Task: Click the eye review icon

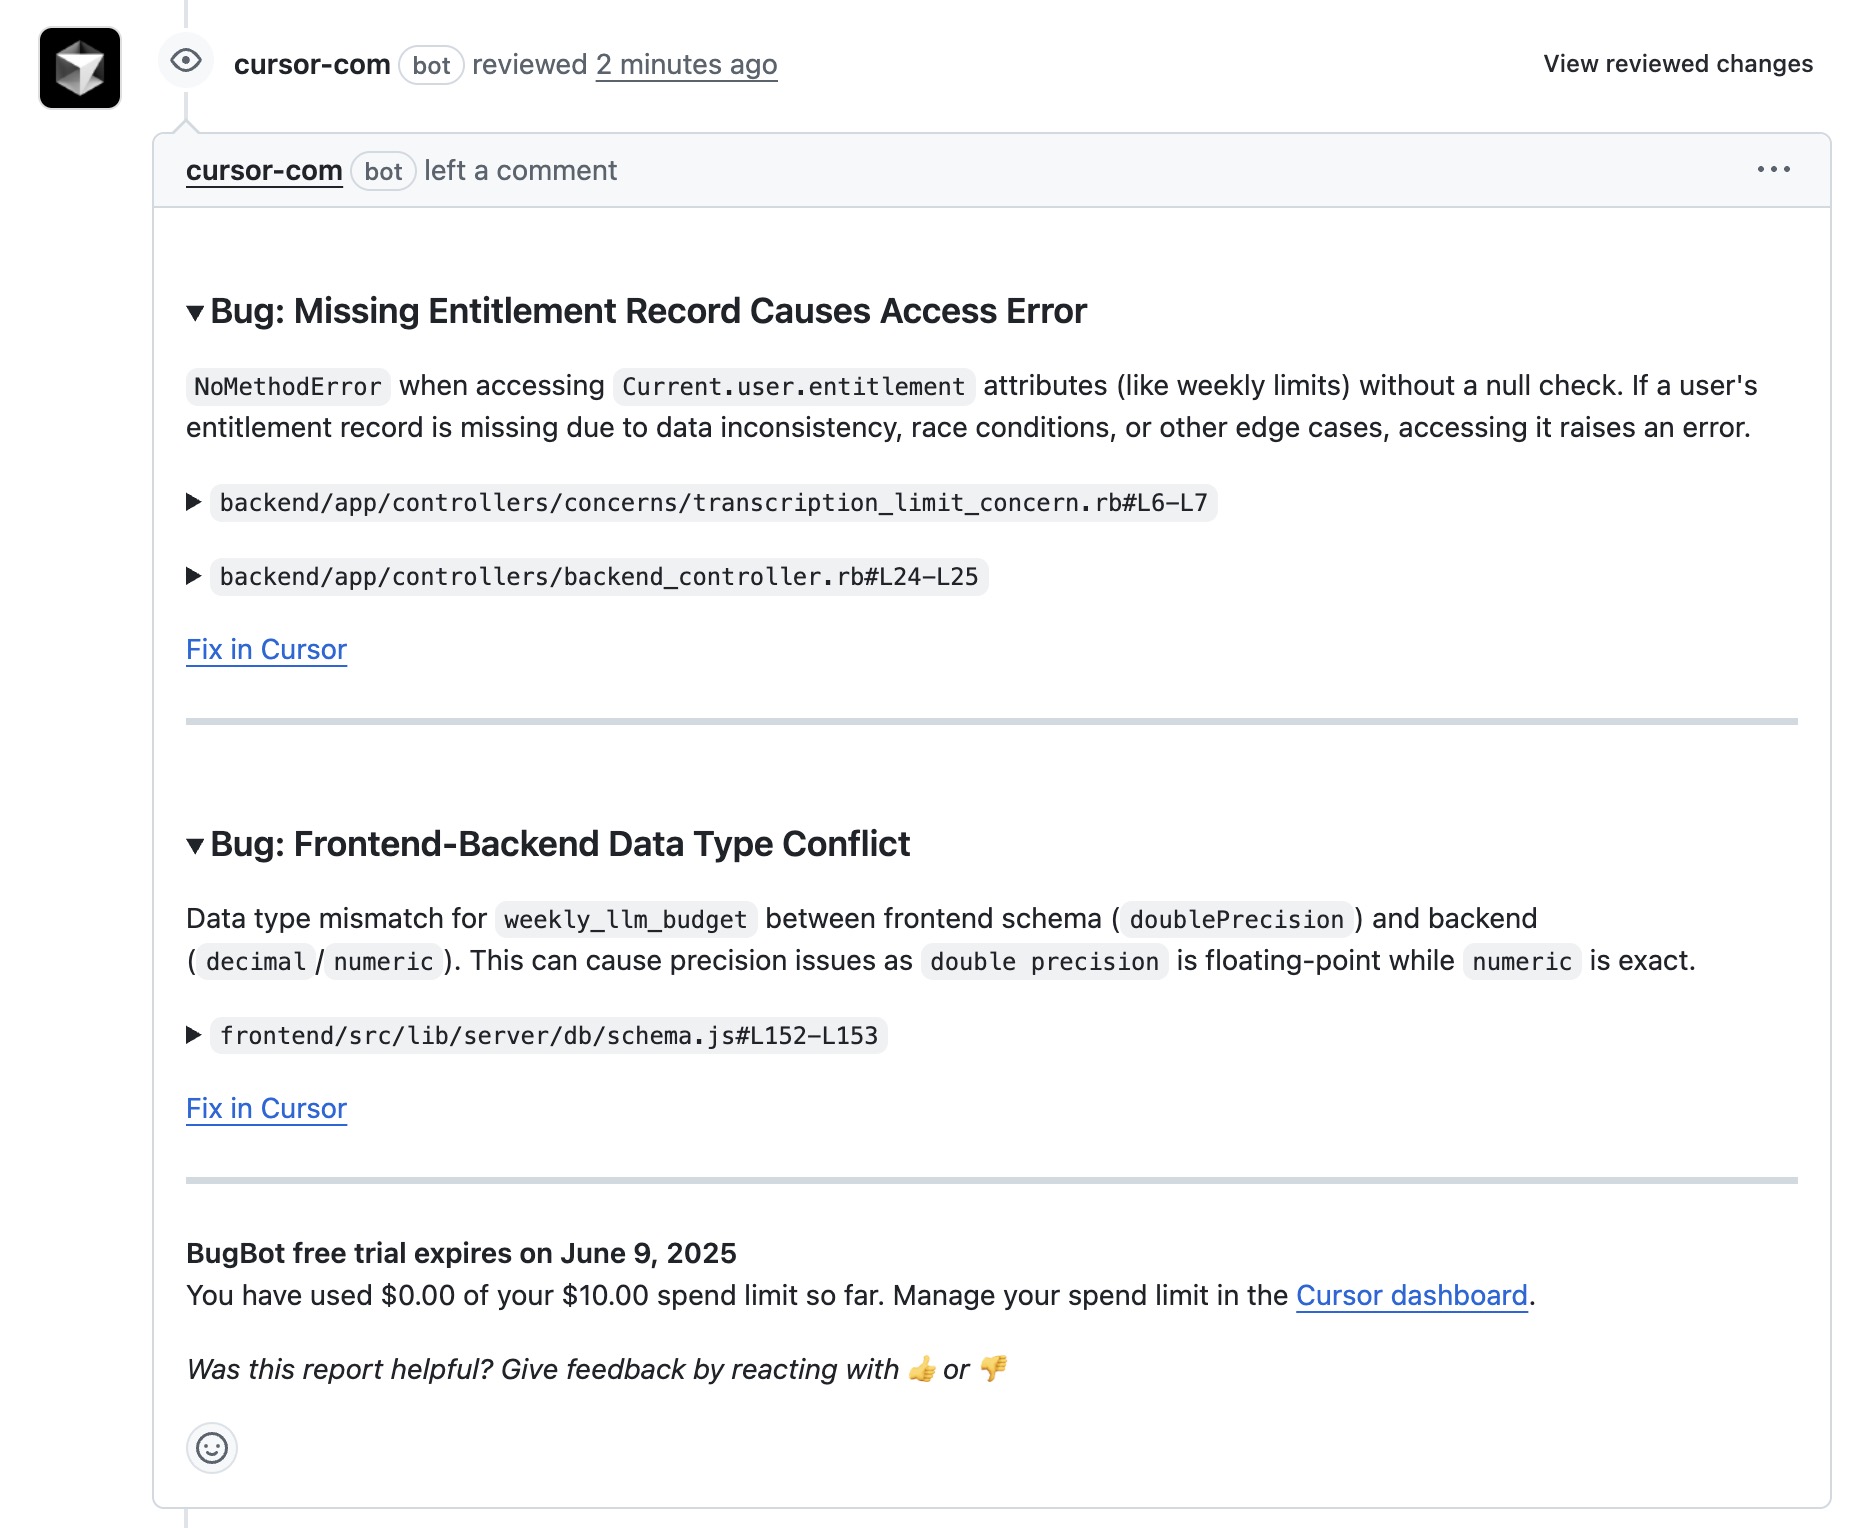Action: [186, 61]
